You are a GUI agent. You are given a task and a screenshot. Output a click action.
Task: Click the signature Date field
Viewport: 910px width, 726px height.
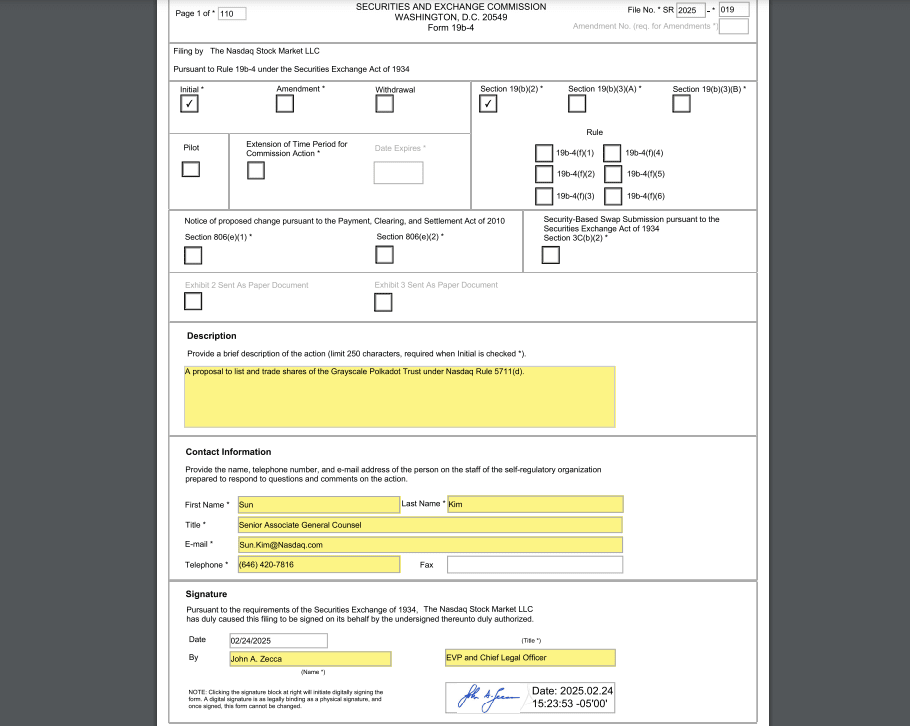[279, 641]
